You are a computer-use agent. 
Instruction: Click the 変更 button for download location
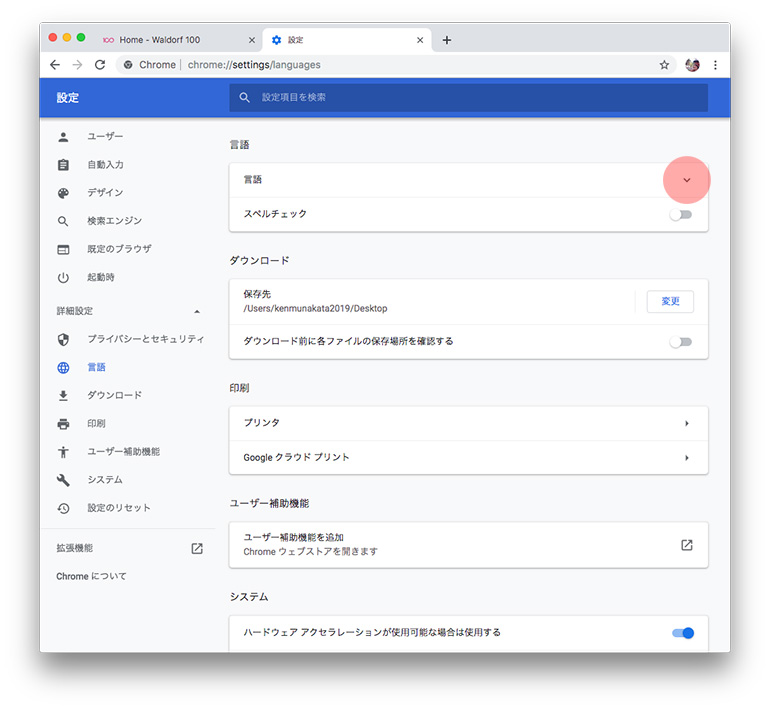tap(670, 301)
